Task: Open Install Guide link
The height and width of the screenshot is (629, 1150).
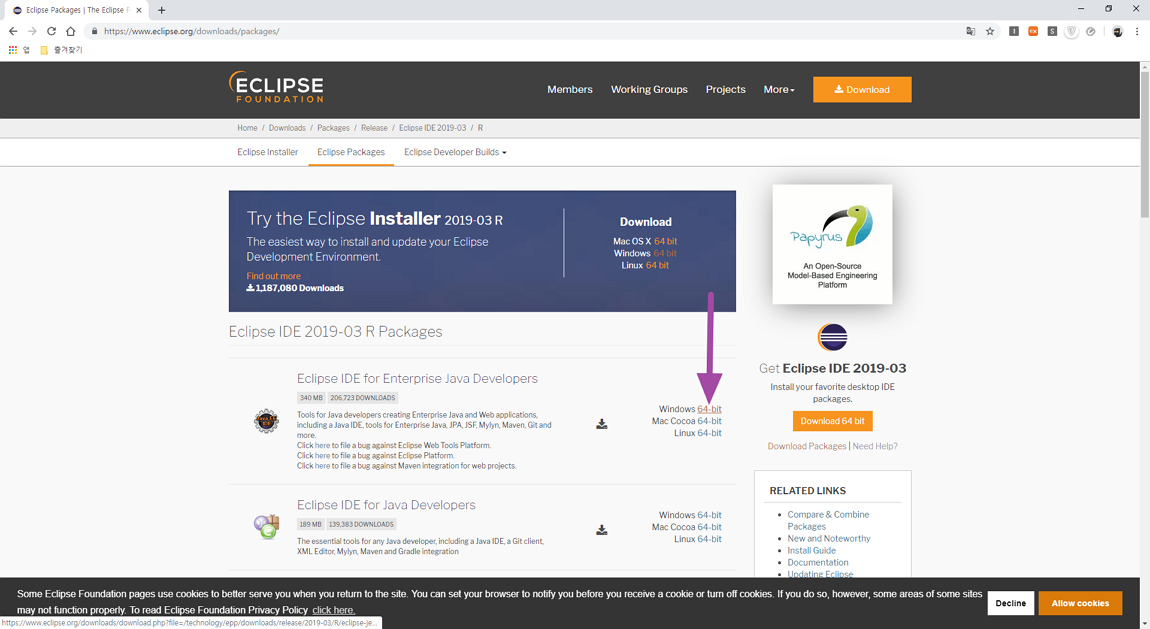Action: 811,551
